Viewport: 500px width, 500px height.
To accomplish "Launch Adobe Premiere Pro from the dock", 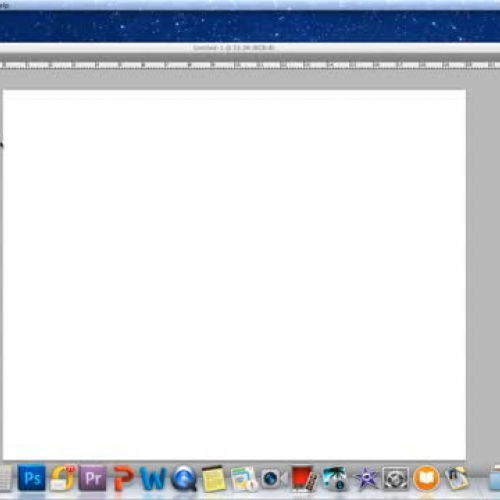I will tap(92, 478).
